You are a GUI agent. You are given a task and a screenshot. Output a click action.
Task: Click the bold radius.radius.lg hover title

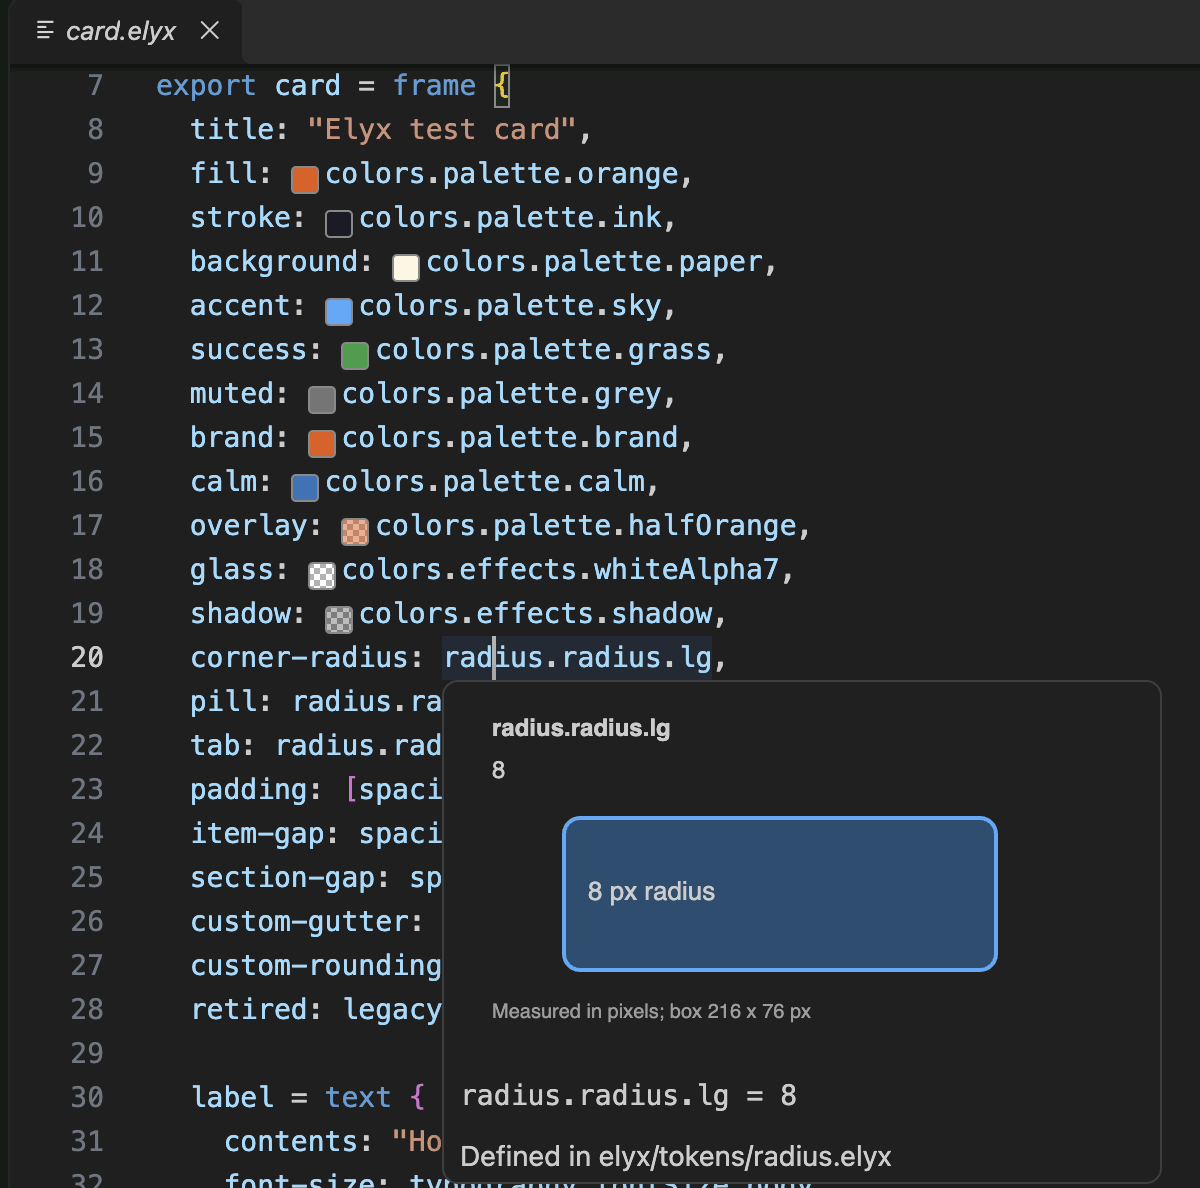click(x=581, y=728)
